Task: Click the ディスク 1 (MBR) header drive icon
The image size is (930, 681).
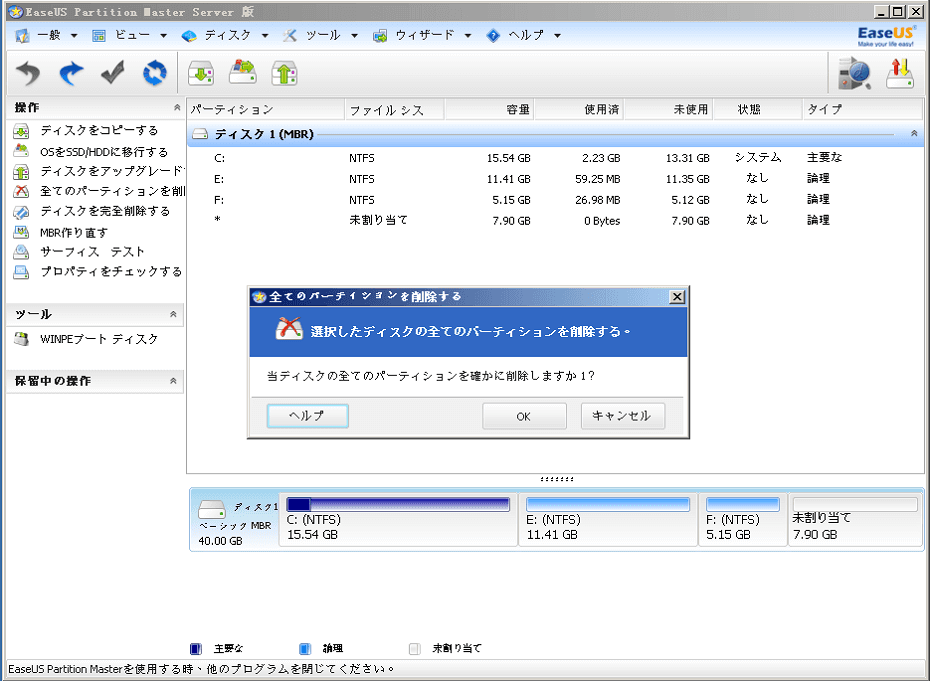Action: (x=201, y=135)
